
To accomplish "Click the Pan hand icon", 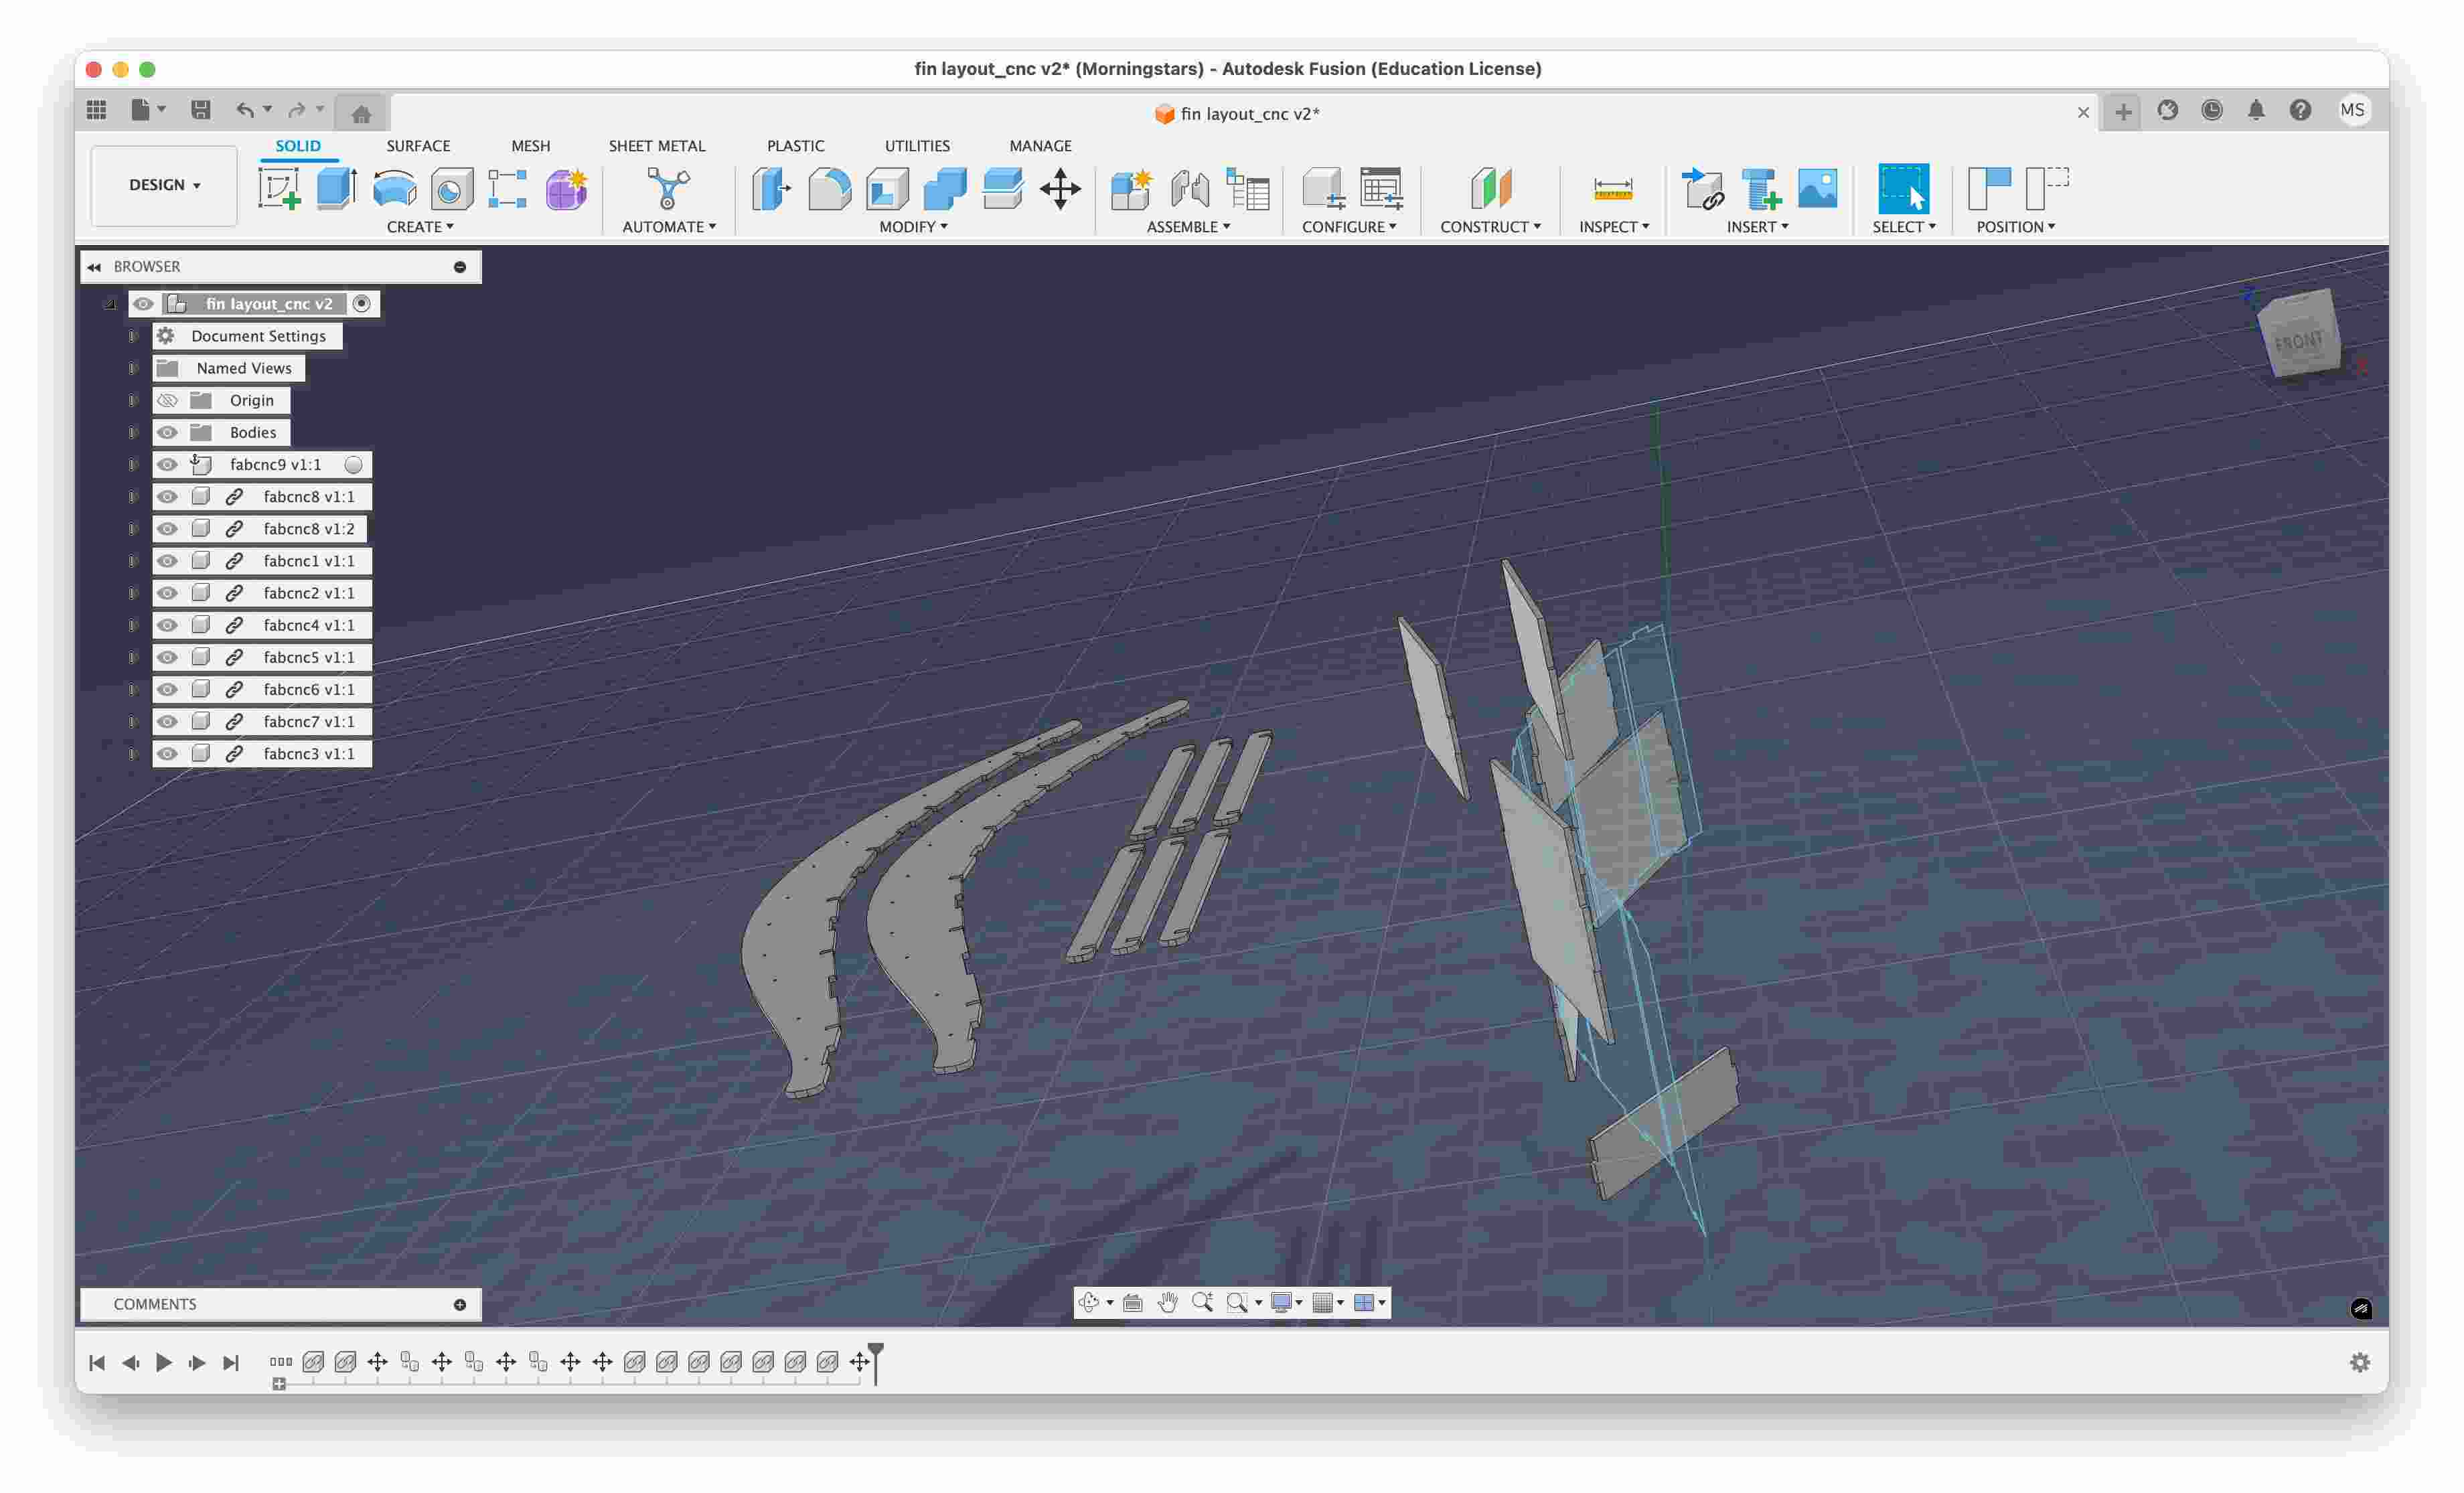I will [1167, 1302].
